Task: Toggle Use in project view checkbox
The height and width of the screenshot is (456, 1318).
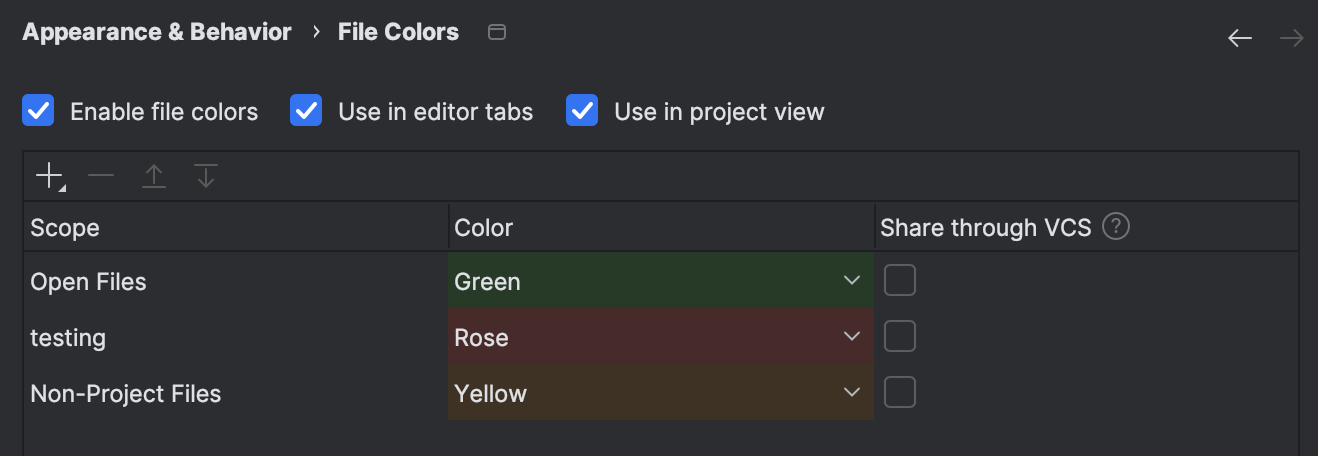Action: click(x=582, y=111)
